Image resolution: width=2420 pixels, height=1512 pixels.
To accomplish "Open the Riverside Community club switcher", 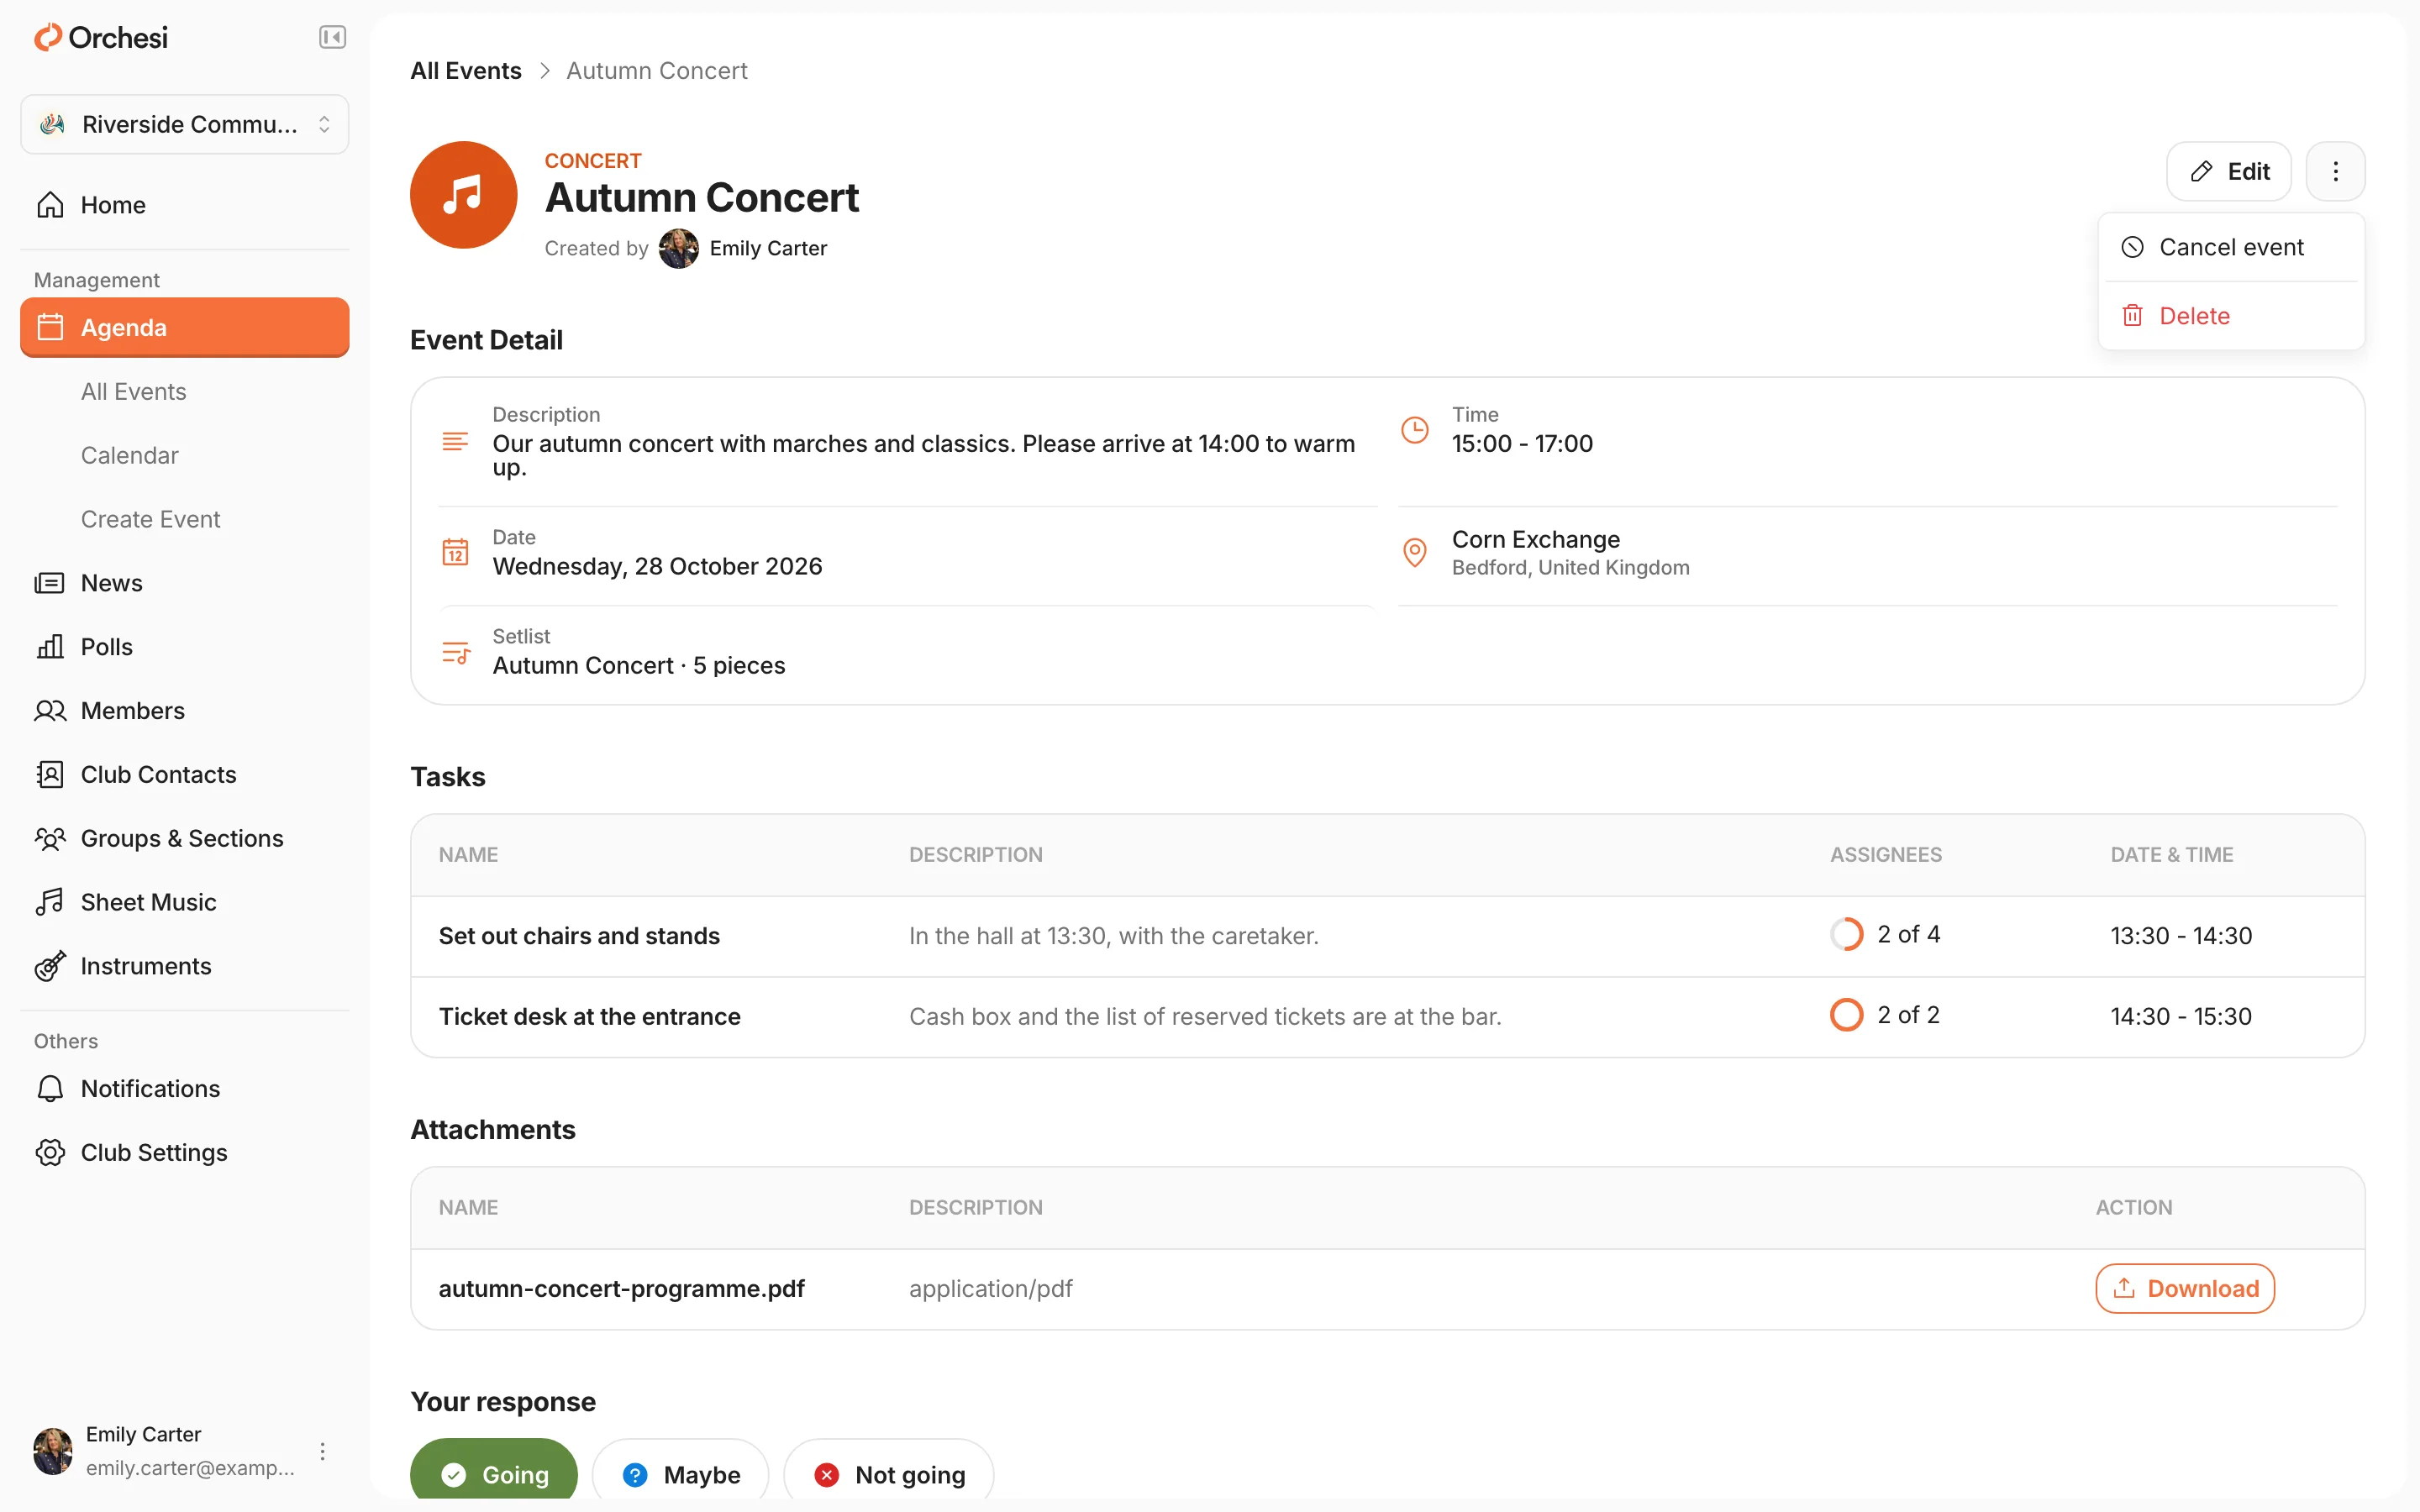I will click(185, 124).
